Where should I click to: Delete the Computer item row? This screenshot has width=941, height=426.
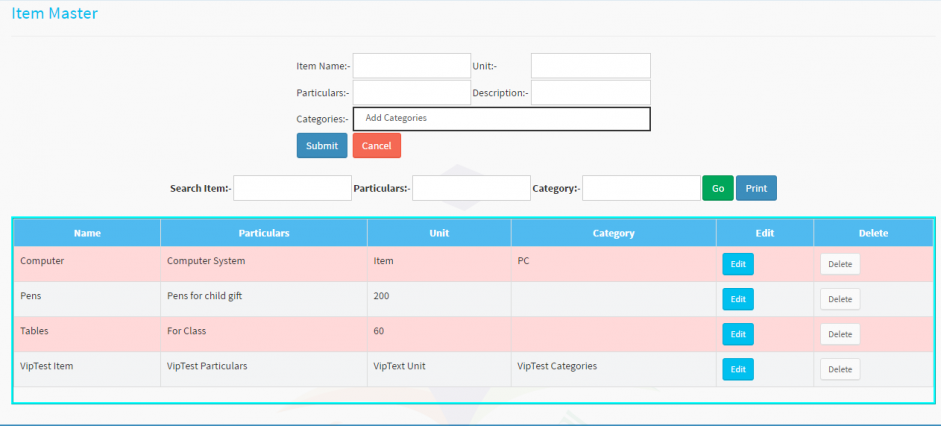point(840,264)
